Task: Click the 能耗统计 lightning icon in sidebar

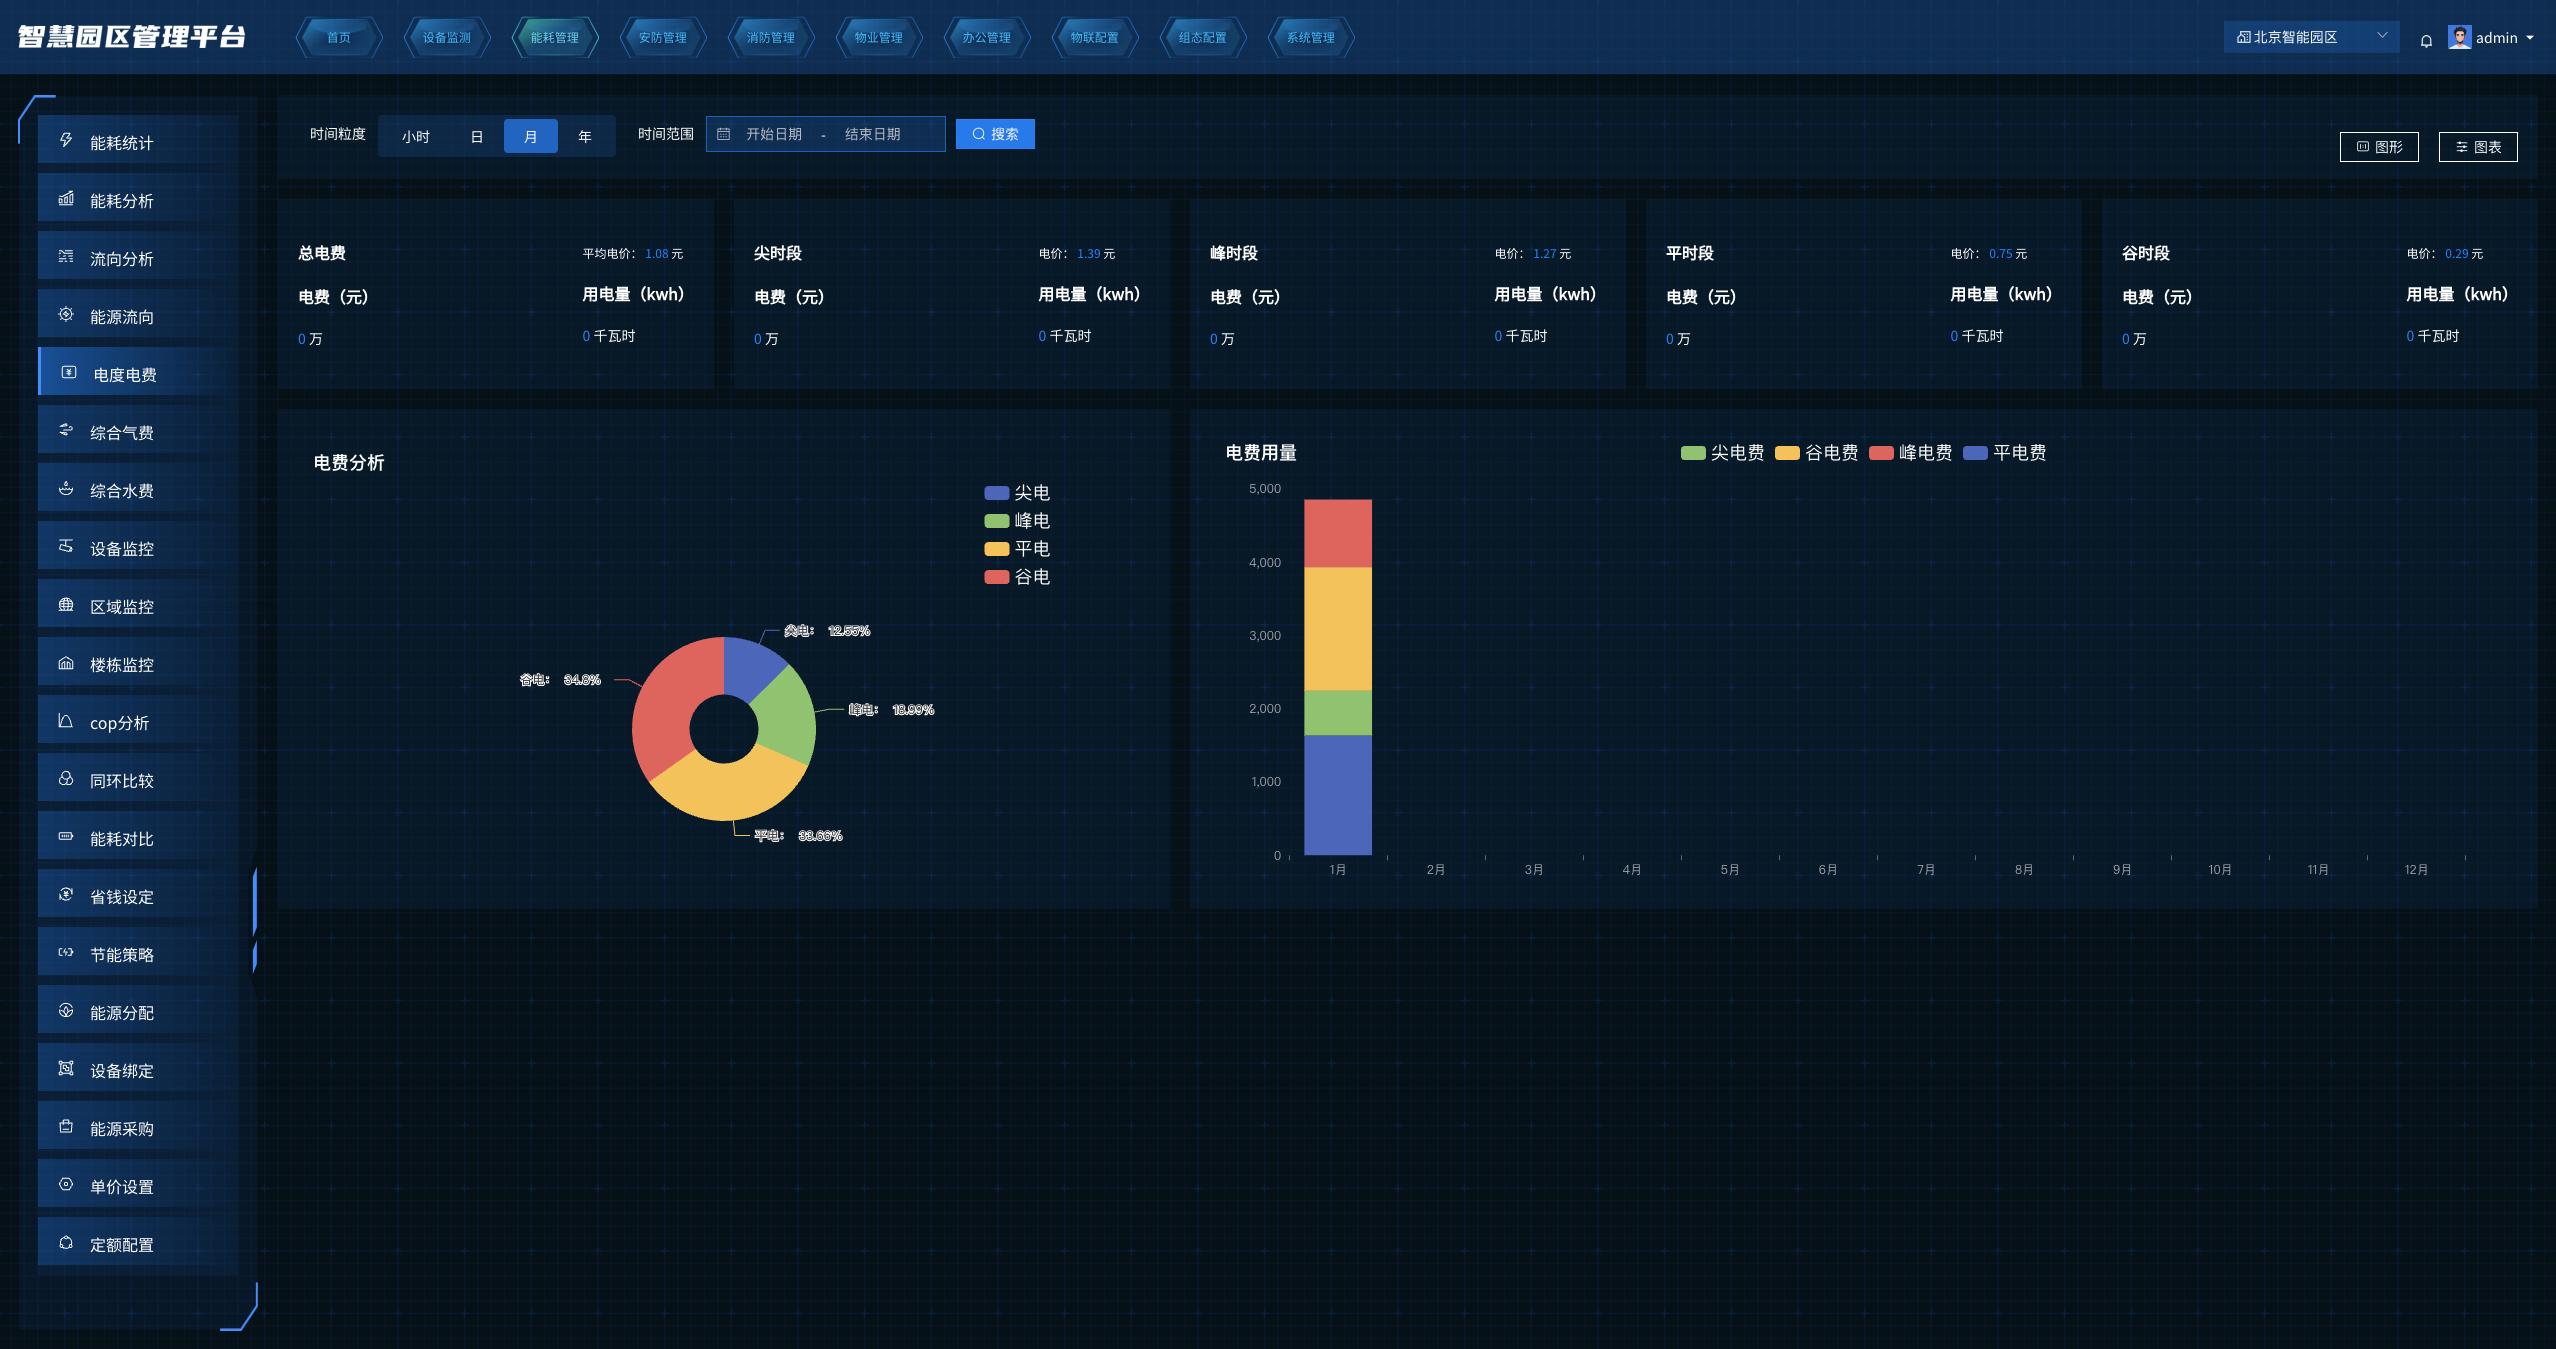Action: coord(66,141)
